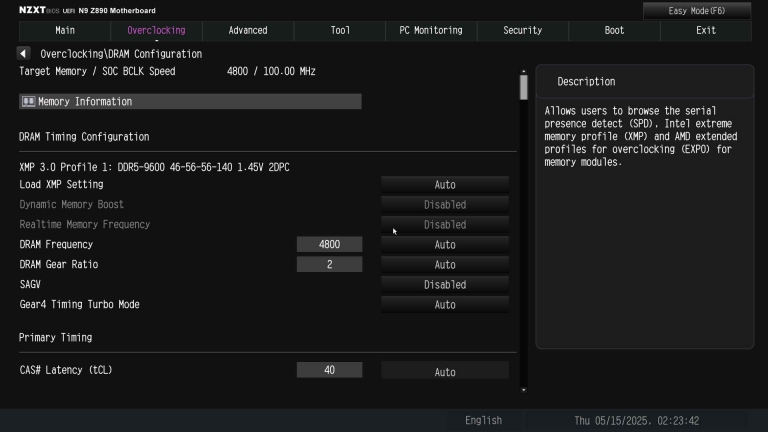The image size is (768, 432).
Task: Click the memory module icon in Memory Information
Action: tap(28, 101)
